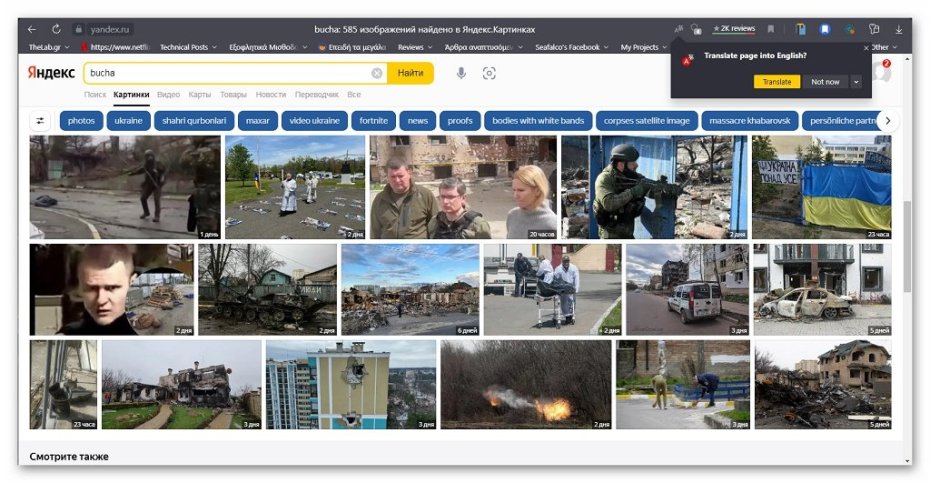Image resolution: width=930 pixels, height=483 pixels.
Task: Expand TheLab.gr bookmarks folder
Action: 49,47
